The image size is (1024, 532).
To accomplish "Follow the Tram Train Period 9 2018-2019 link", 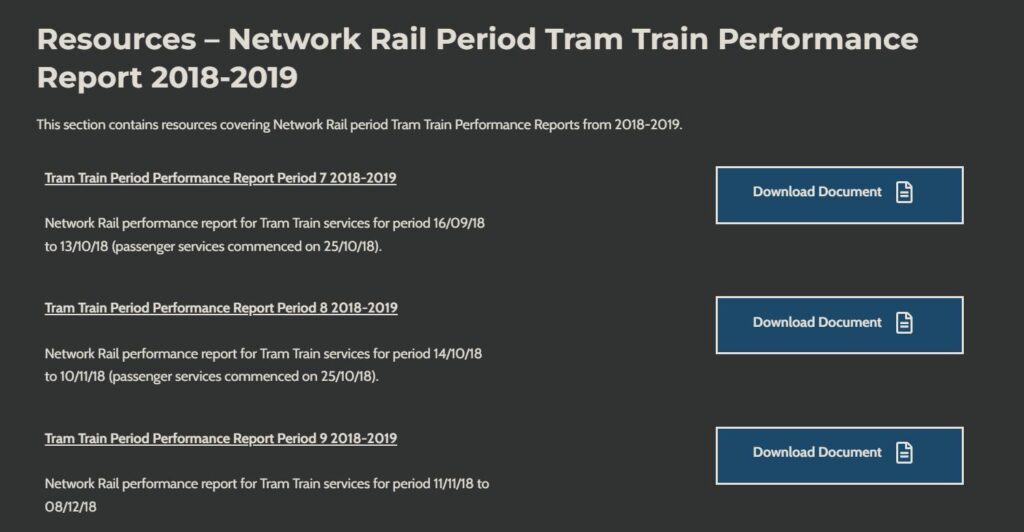I will [220, 438].
